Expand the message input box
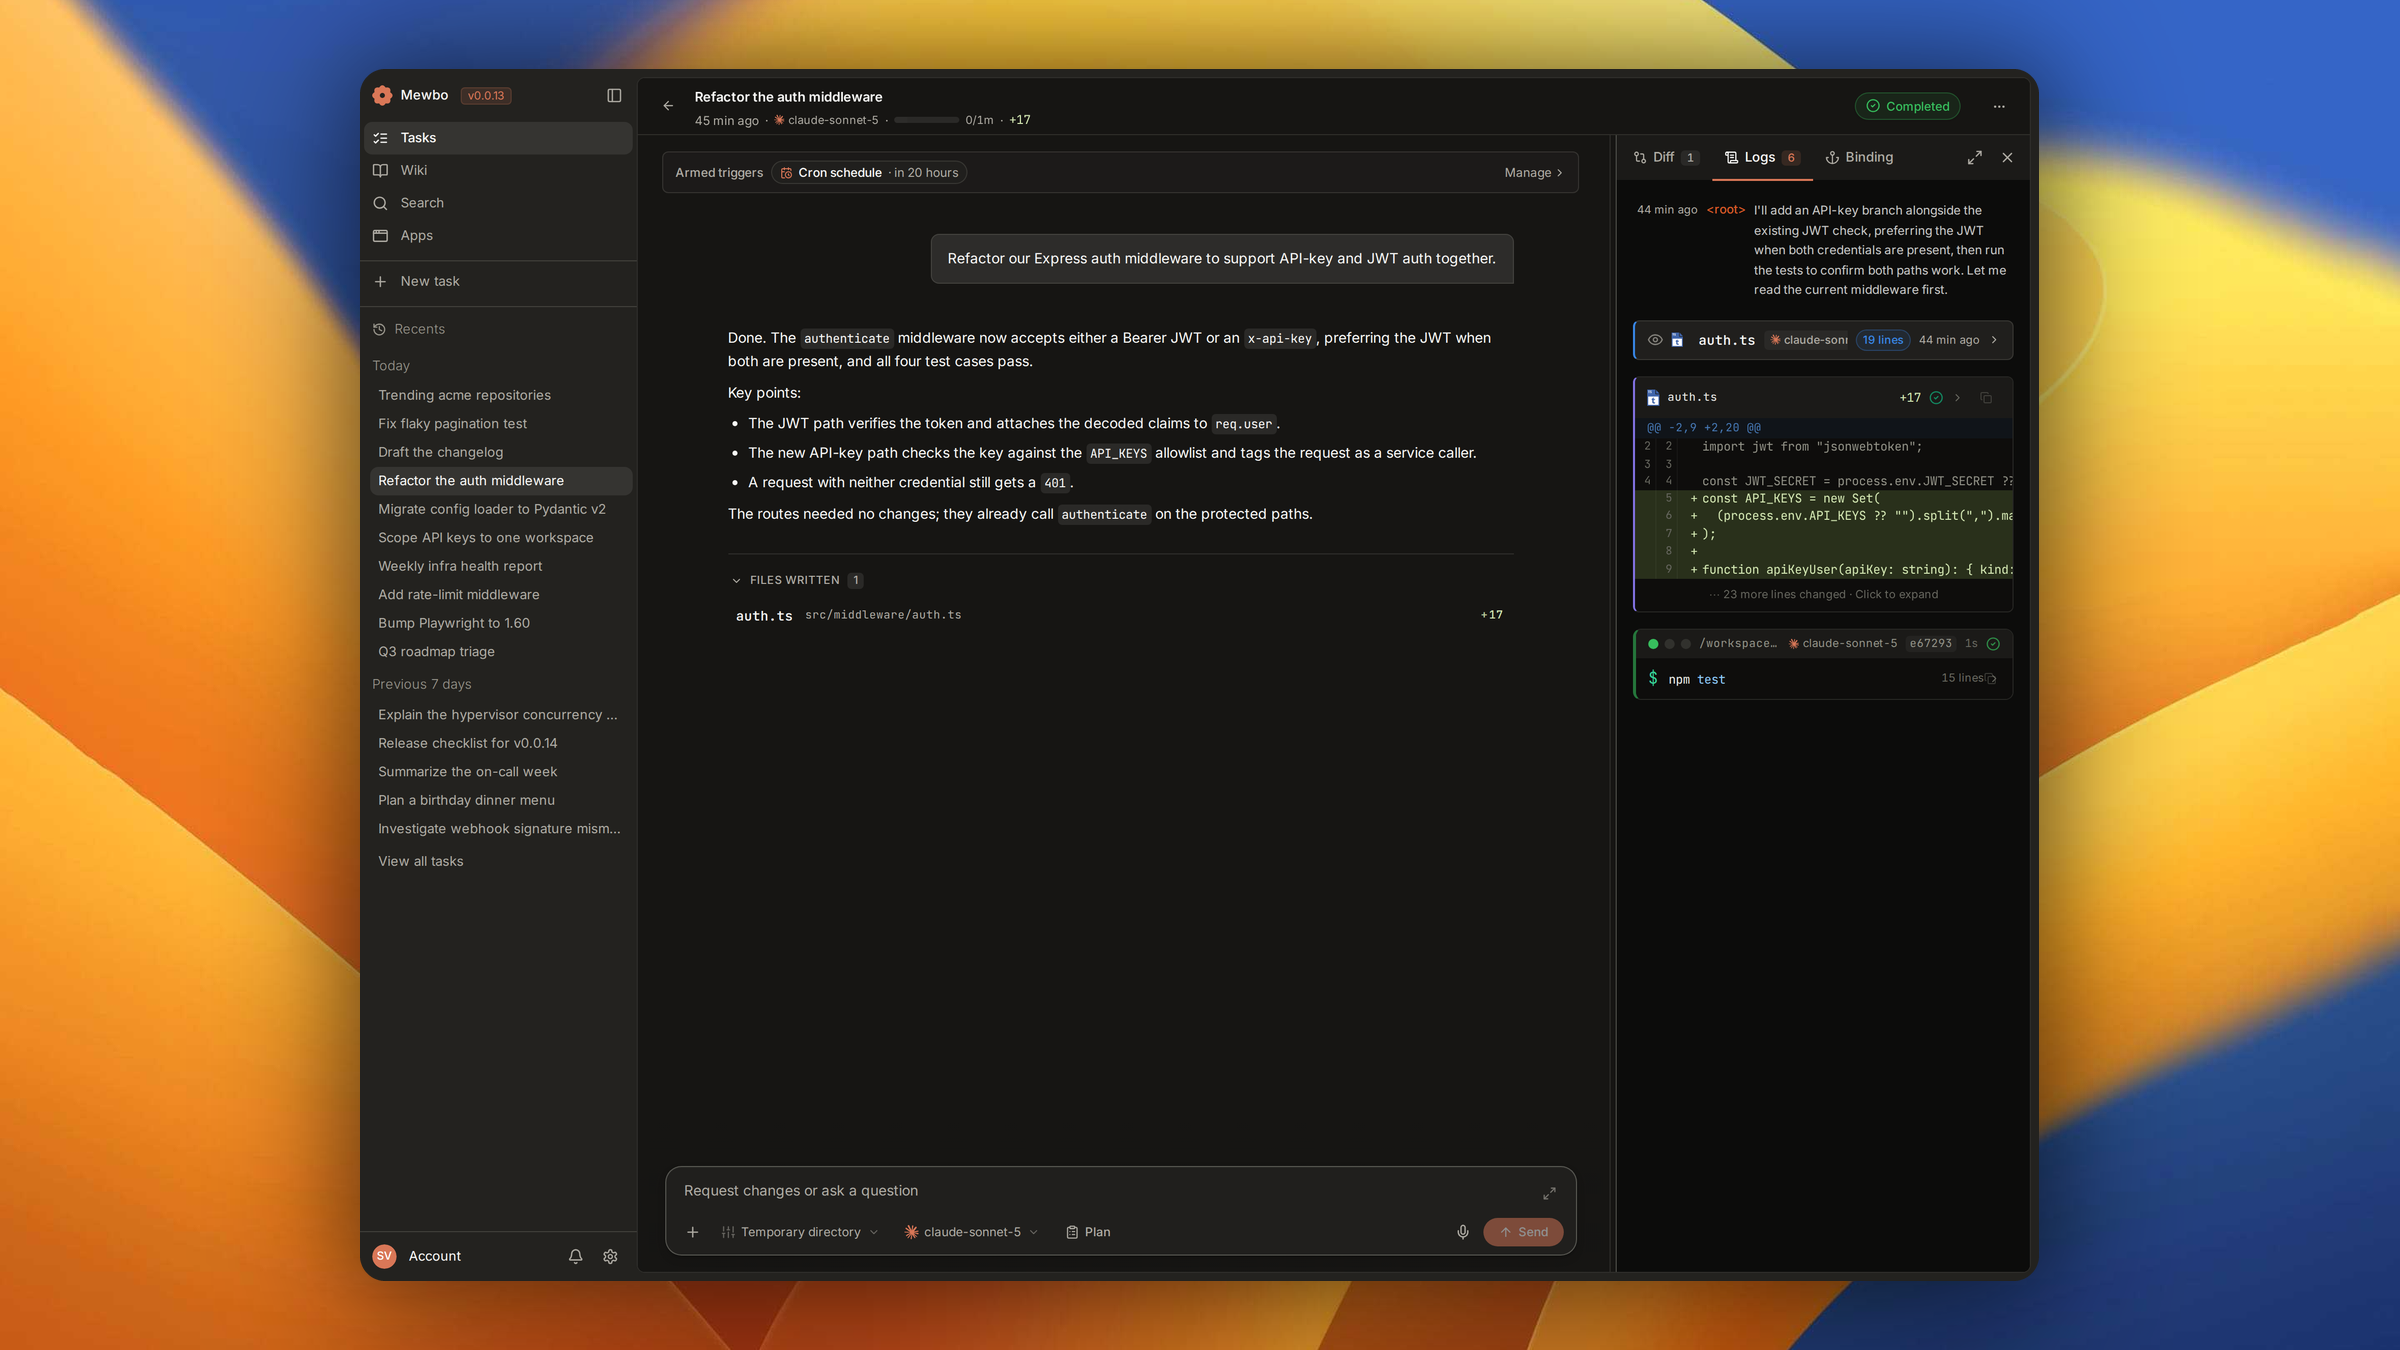The width and height of the screenshot is (2400, 1350). [1549, 1193]
